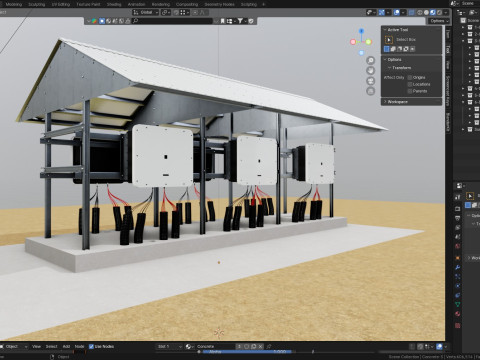Open the Options dropdown in viewport
This screenshot has width=480, height=360.
[x=439, y=21]
